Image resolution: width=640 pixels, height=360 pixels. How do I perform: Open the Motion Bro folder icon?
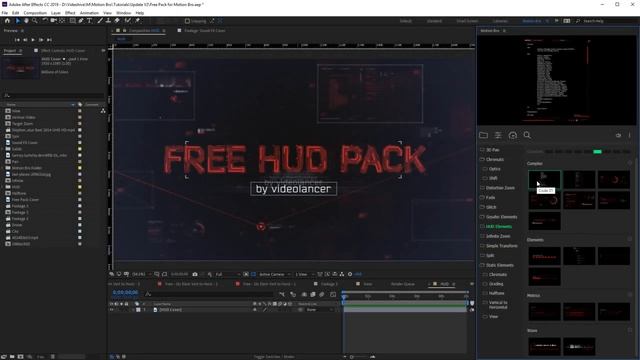tap(483, 135)
